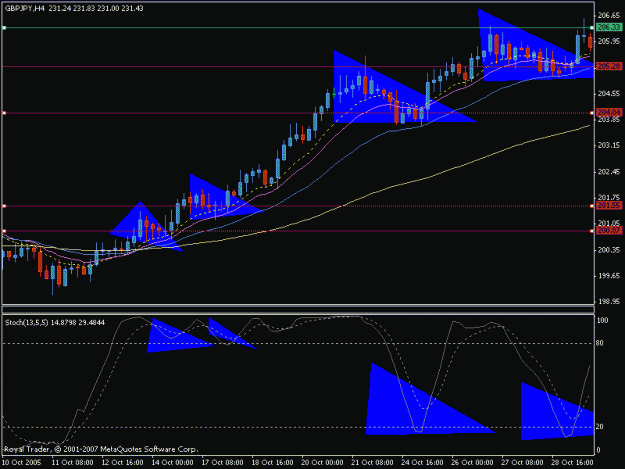Select the red 205.28 price level tag

coord(609,66)
